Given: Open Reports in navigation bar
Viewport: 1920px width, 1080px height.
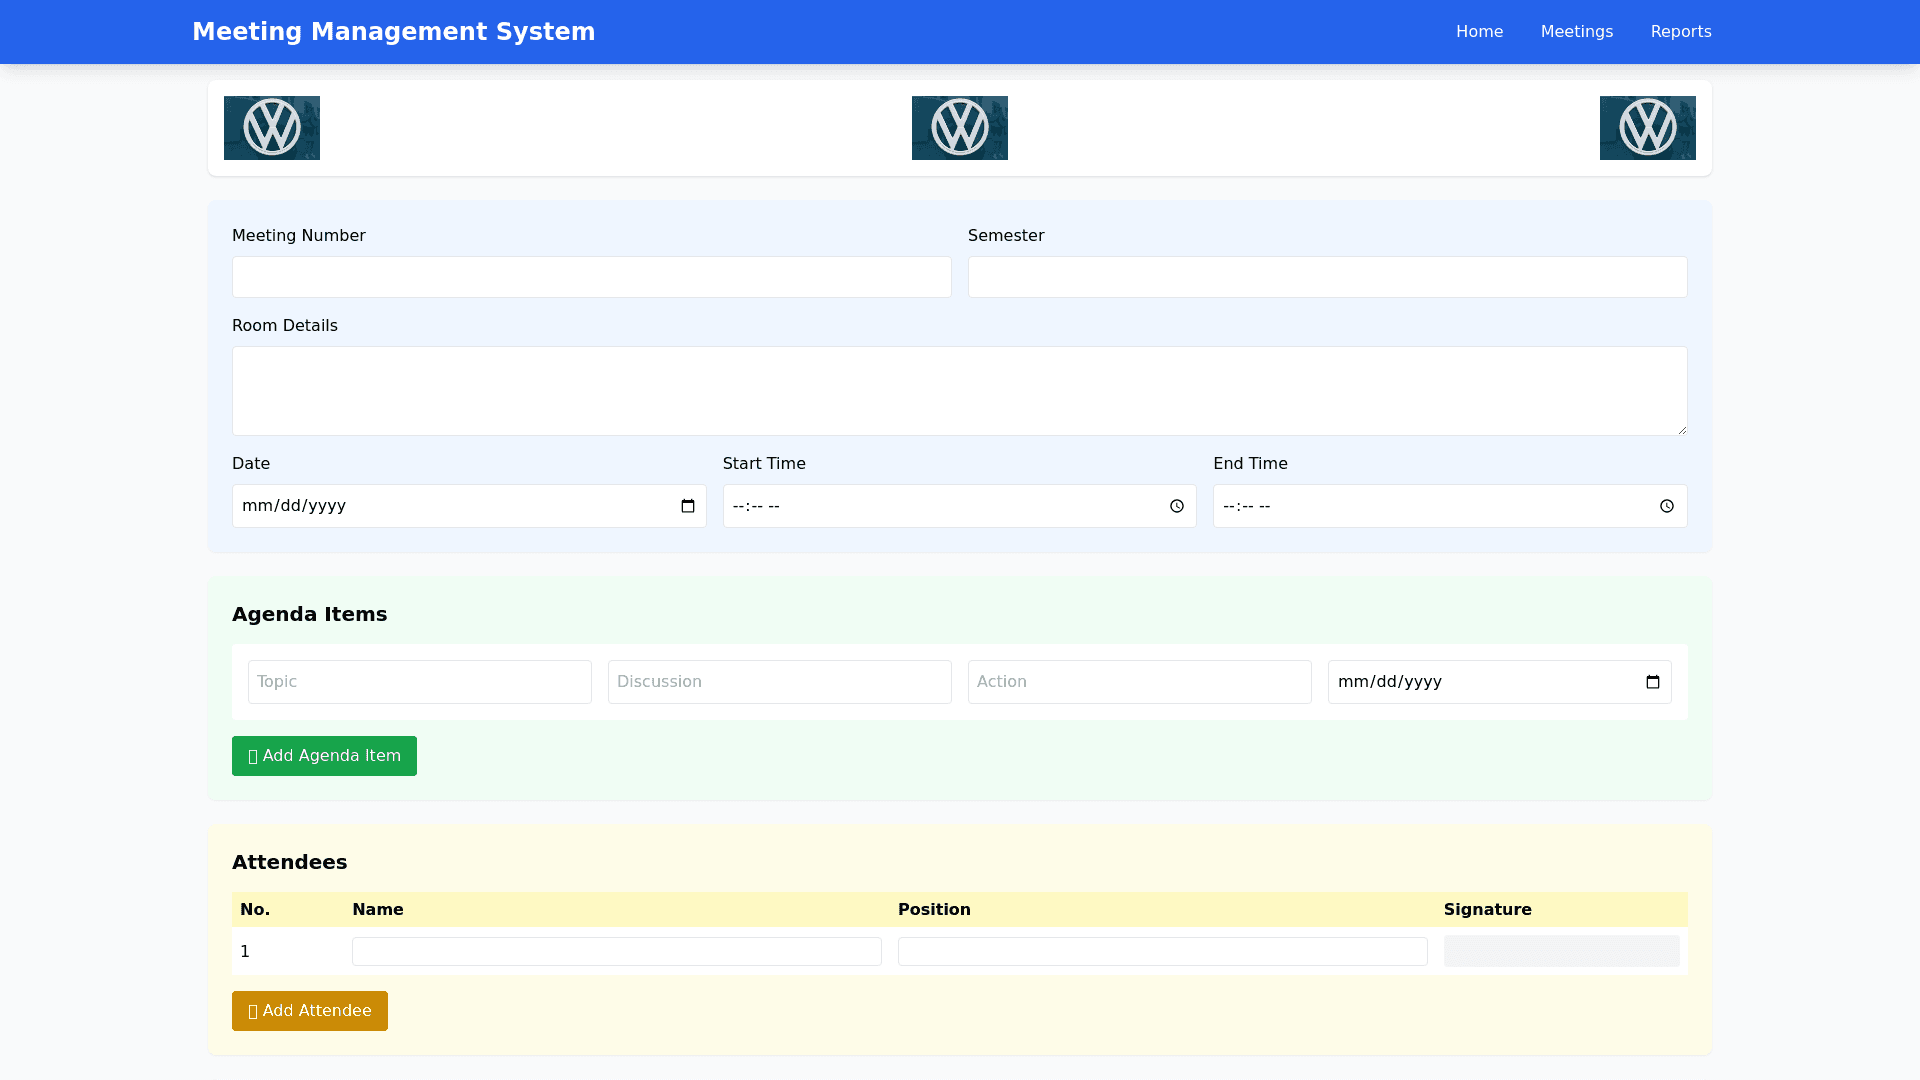Looking at the screenshot, I should click(1680, 32).
